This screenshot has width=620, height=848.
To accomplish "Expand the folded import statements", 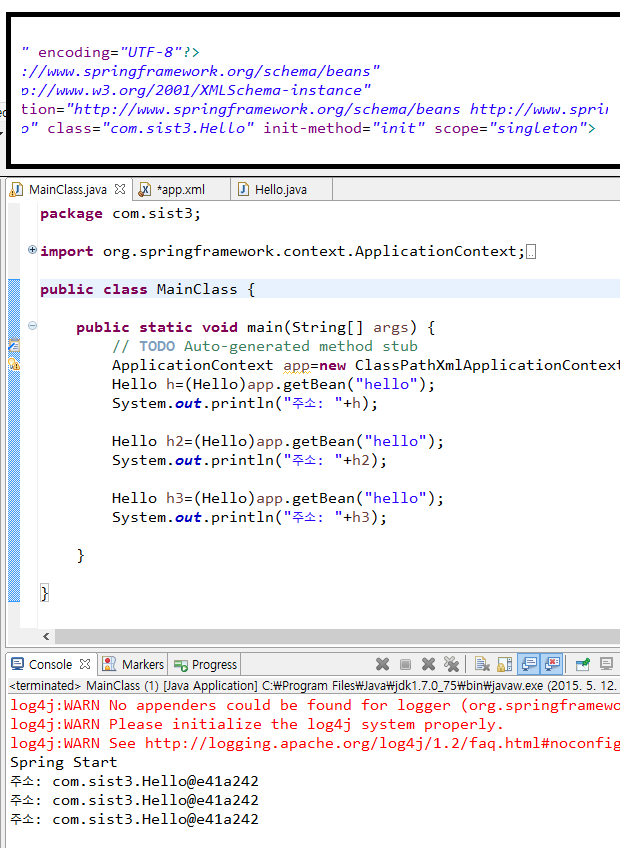I will point(32,251).
